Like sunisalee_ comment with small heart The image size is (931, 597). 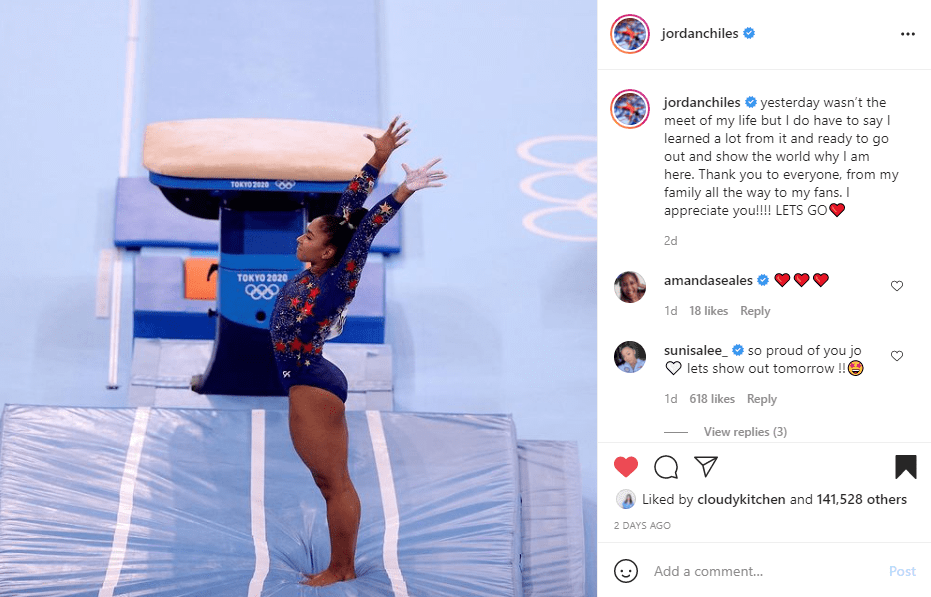click(897, 356)
